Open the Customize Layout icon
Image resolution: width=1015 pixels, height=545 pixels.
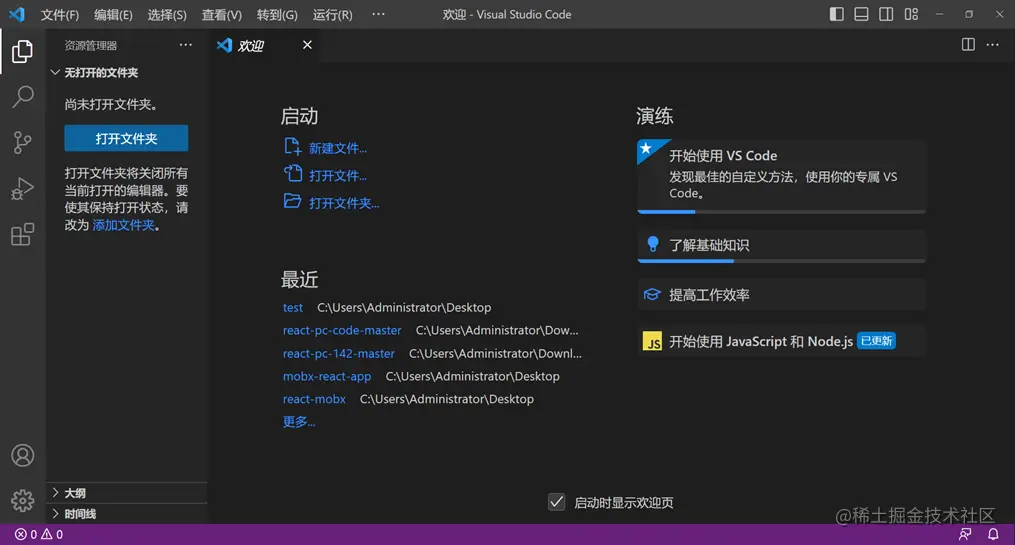tap(911, 14)
